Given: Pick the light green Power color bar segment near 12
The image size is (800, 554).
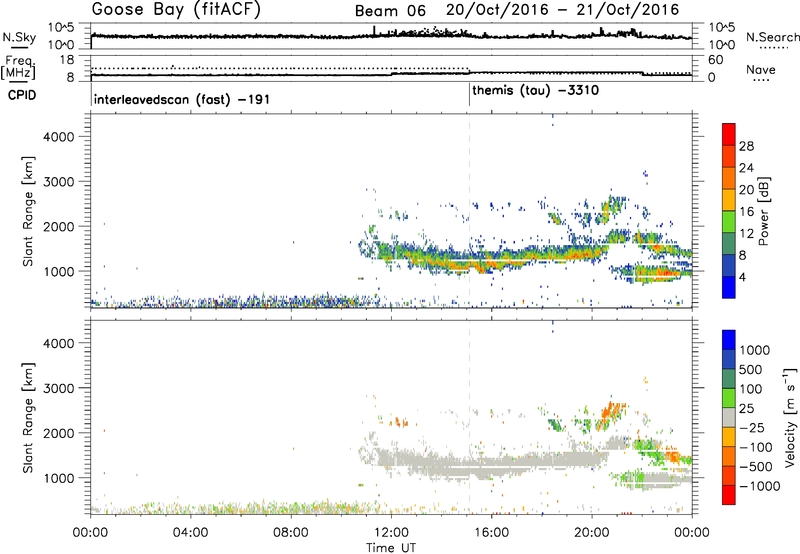Looking at the screenshot, I should click(729, 221).
